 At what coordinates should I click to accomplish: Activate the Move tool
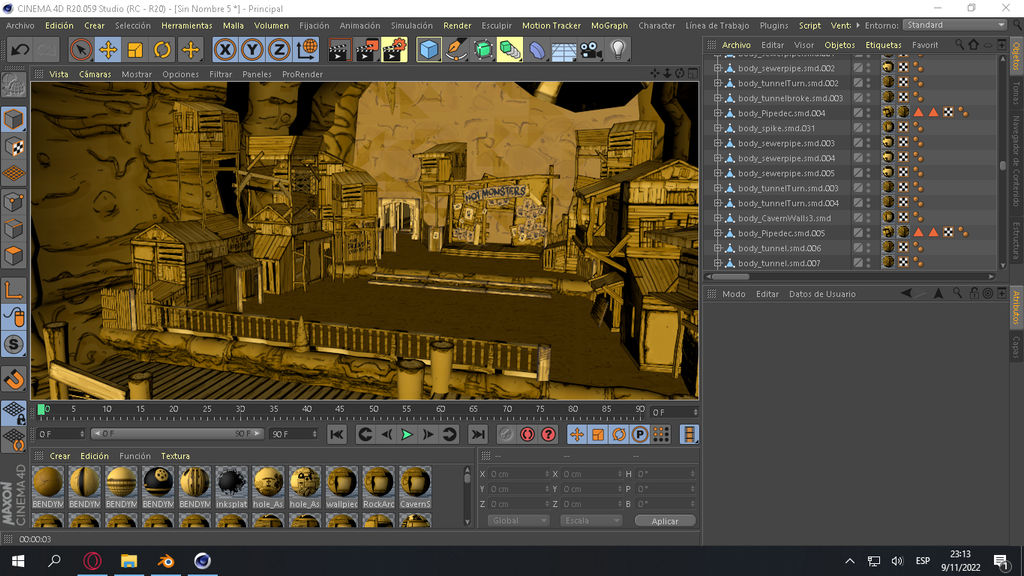pos(108,50)
